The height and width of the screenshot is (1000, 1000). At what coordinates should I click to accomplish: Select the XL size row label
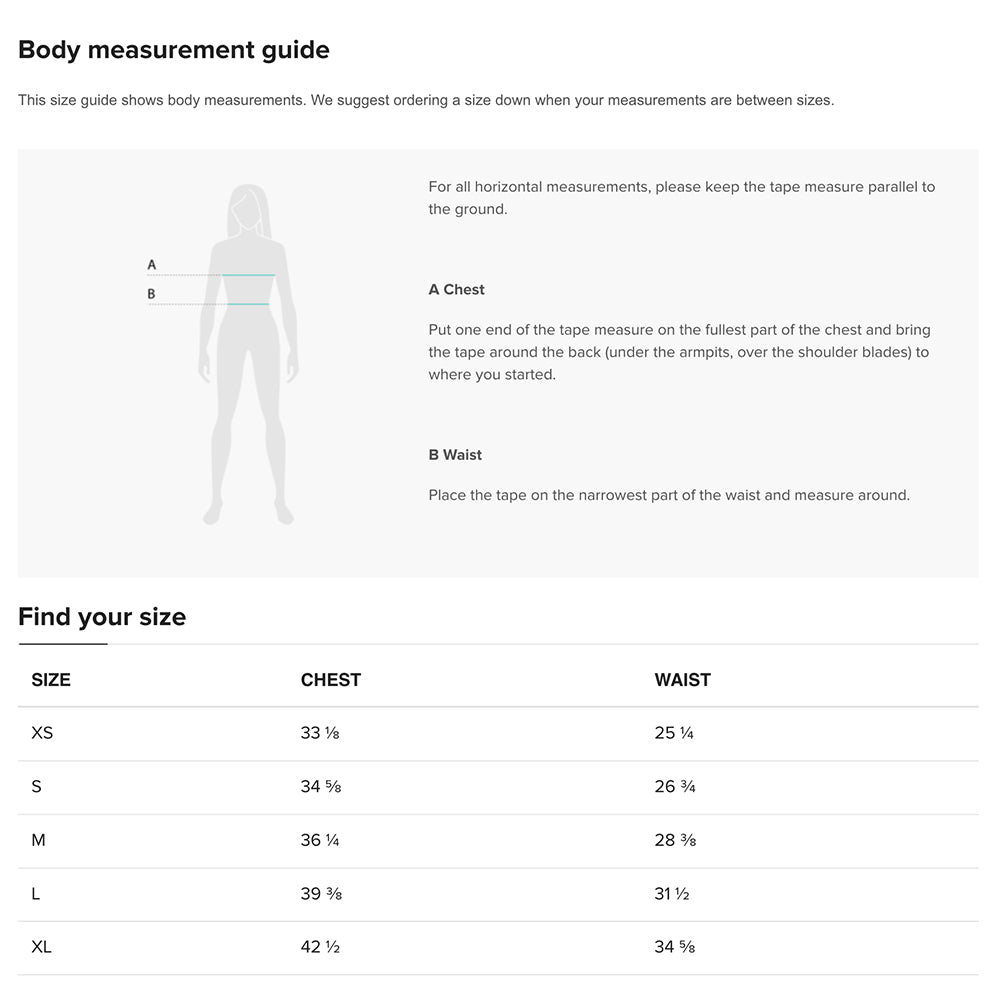point(41,947)
